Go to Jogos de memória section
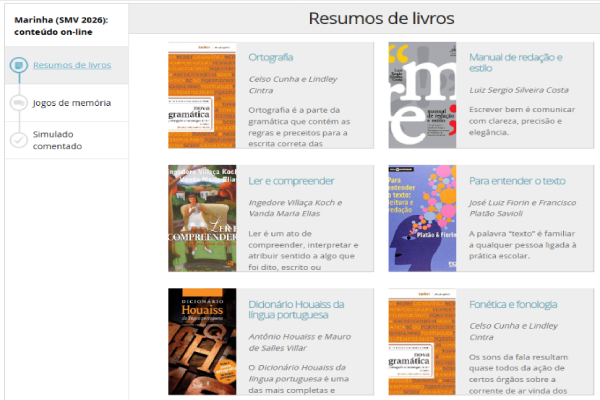This screenshot has width=600, height=400. 72,103
